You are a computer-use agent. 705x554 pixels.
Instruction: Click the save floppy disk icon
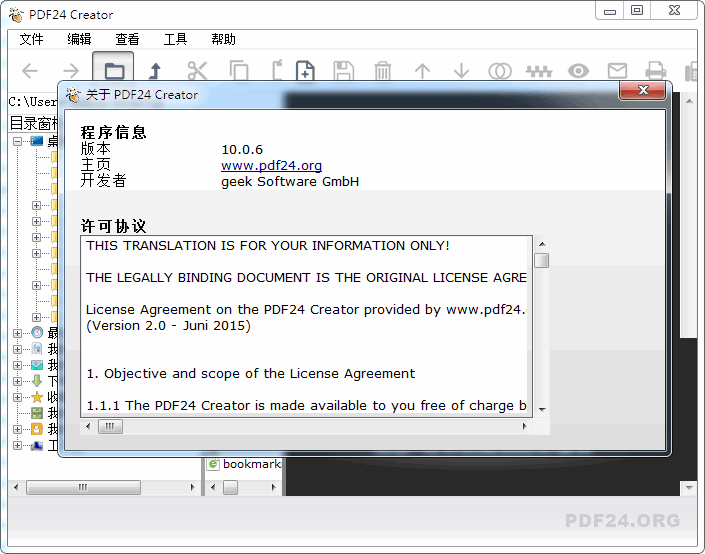[344, 71]
